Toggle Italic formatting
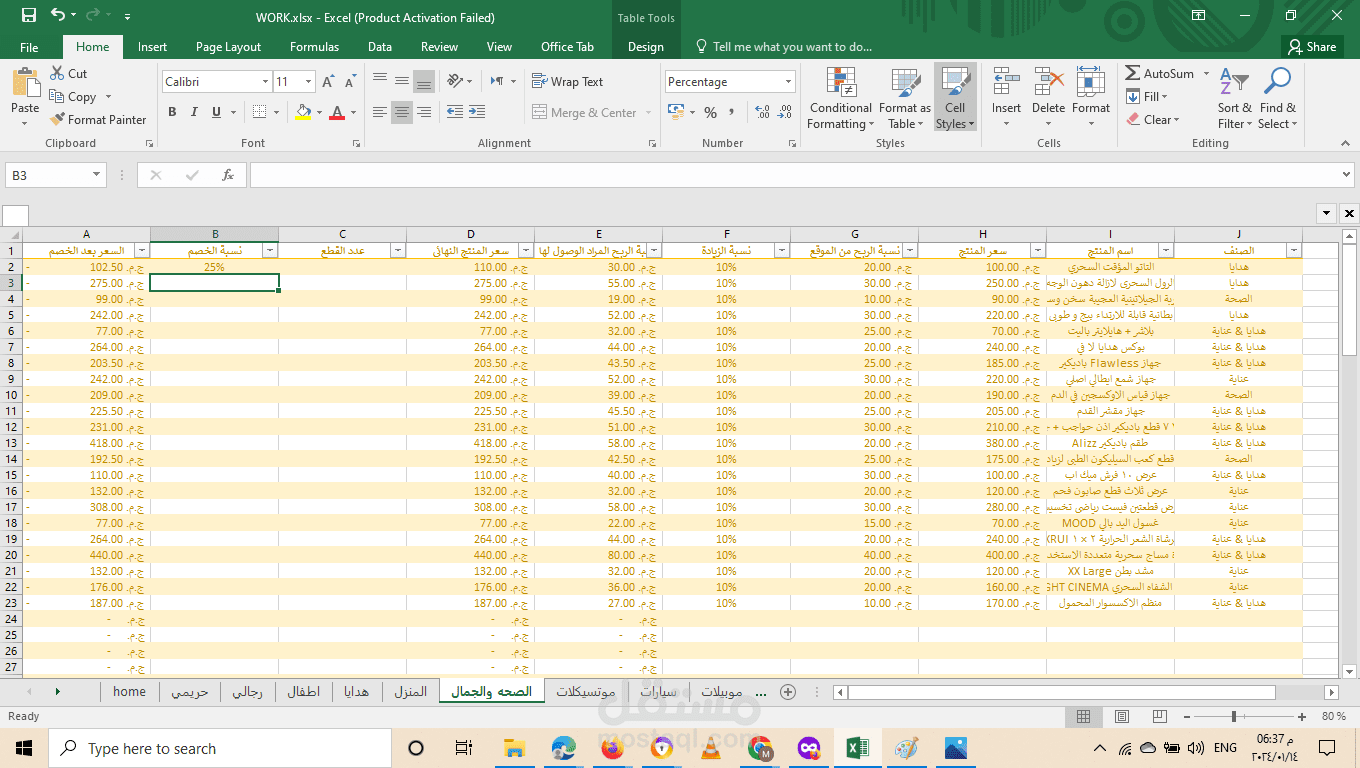The width and height of the screenshot is (1360, 768). coord(194,112)
